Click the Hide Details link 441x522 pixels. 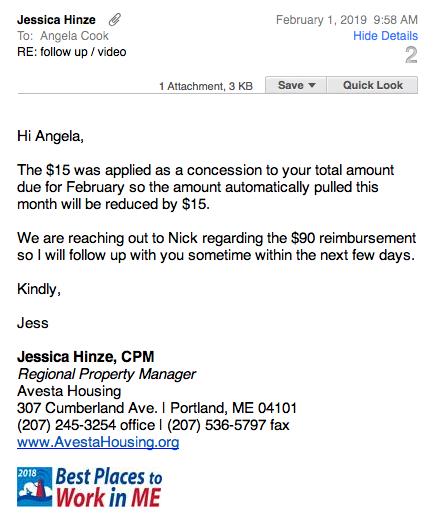385,36
